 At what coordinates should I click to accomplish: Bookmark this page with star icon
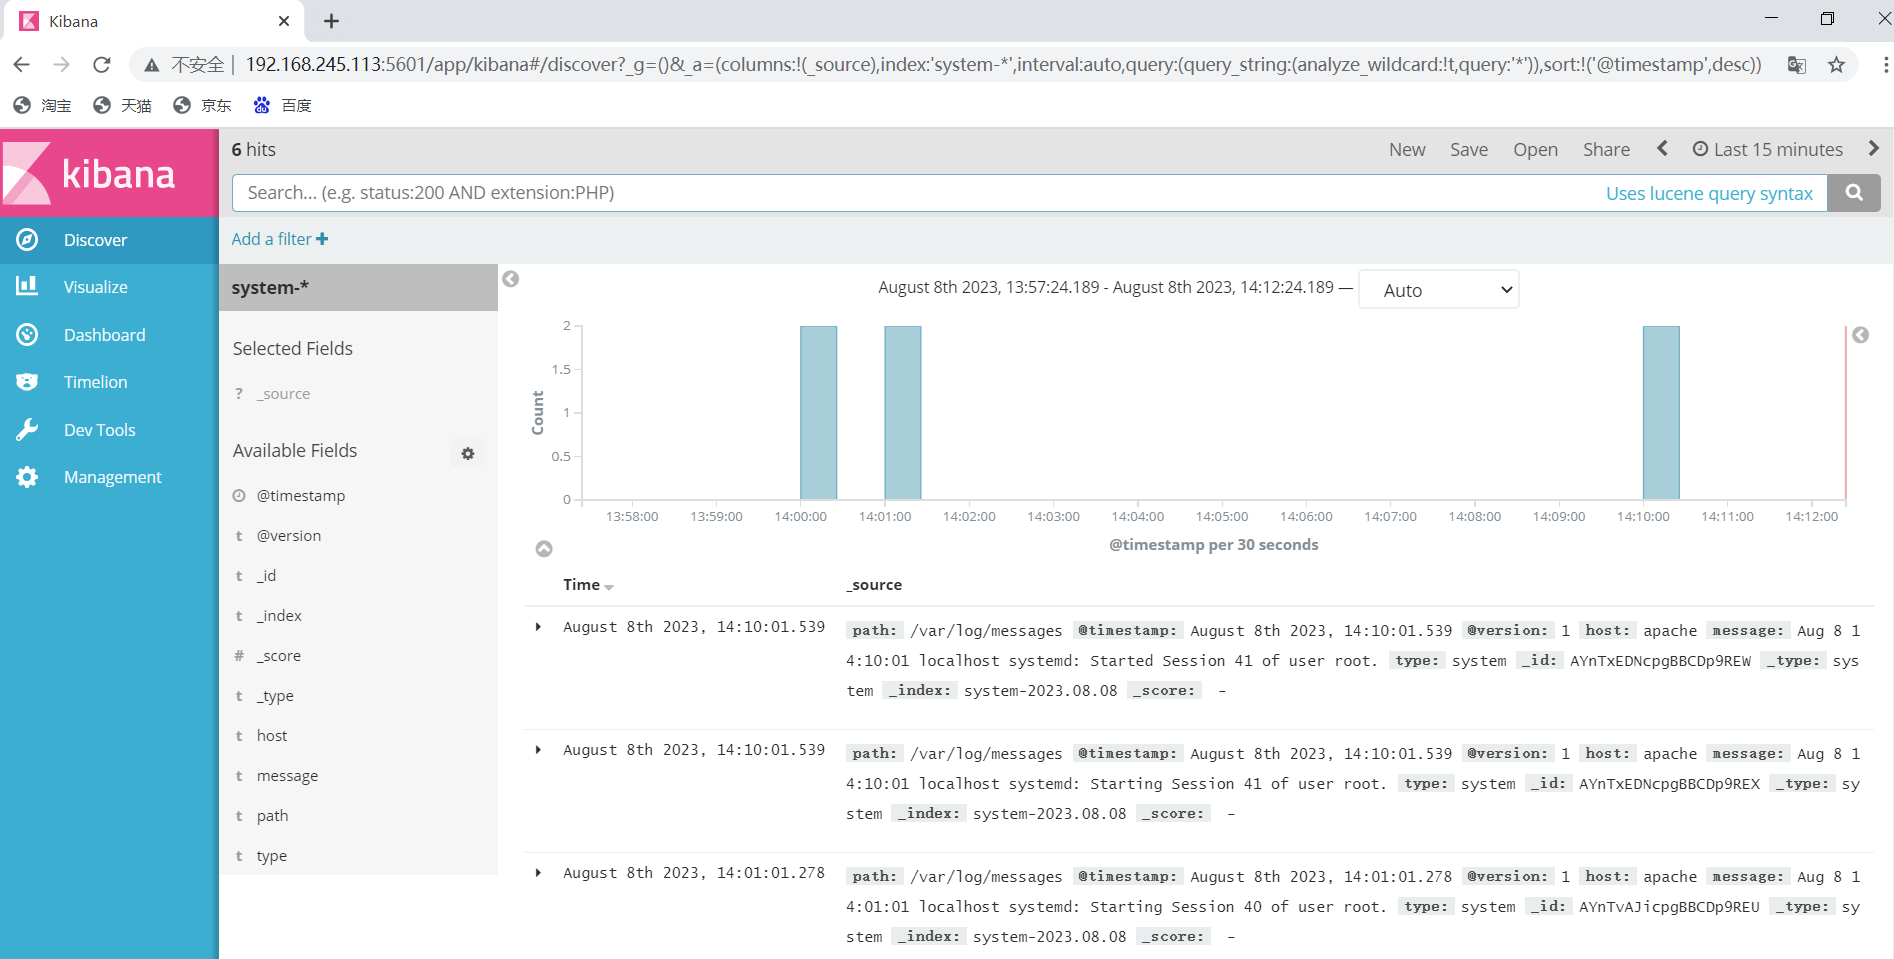pos(1836,65)
